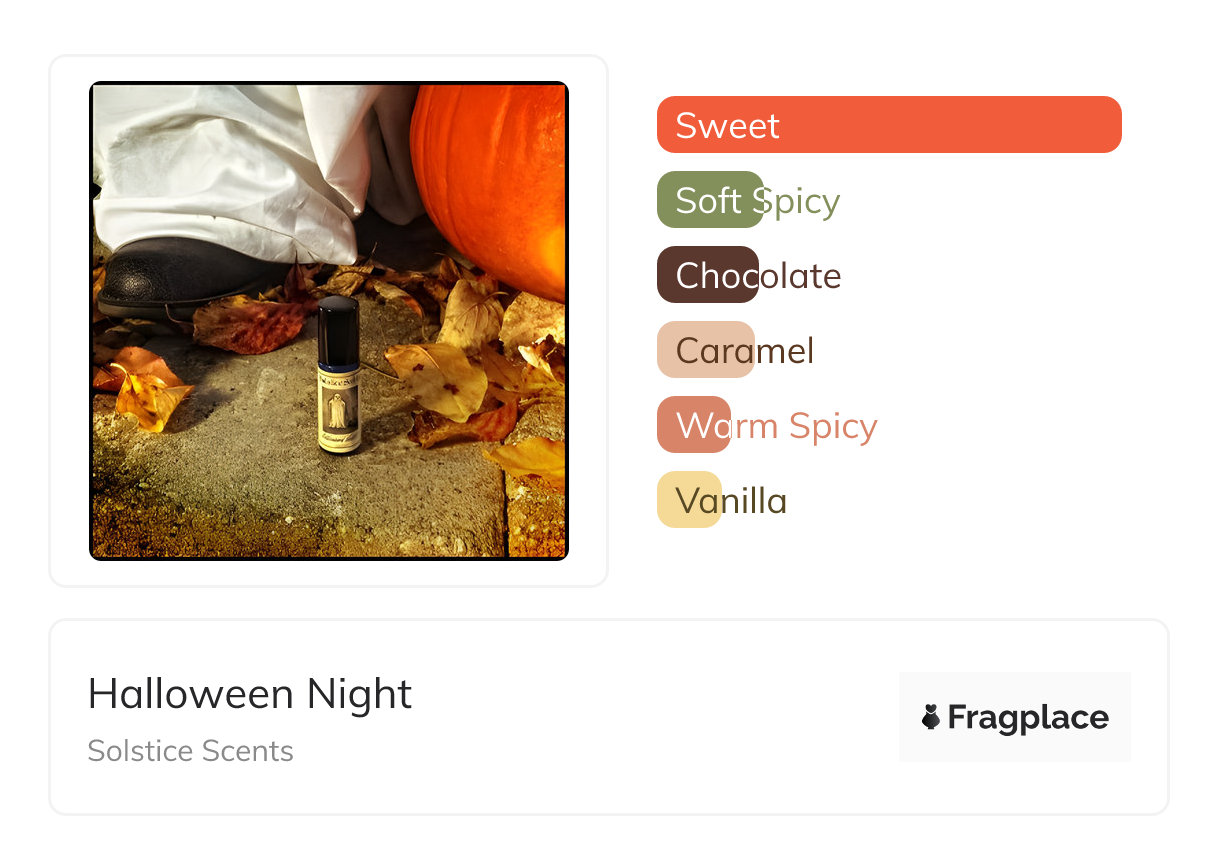
Task: Click the perfume bottle in the photo
Action: 338,380
